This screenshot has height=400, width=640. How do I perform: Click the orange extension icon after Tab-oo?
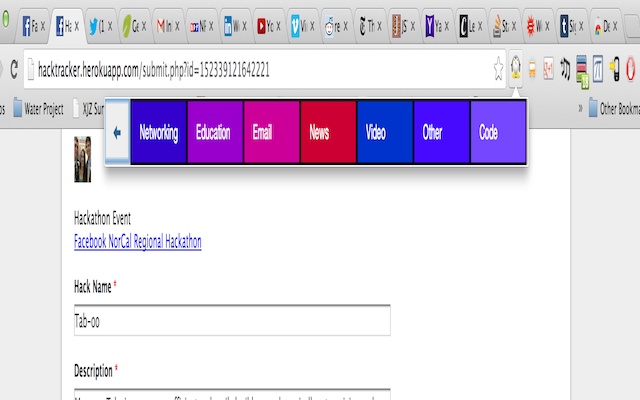click(532, 69)
